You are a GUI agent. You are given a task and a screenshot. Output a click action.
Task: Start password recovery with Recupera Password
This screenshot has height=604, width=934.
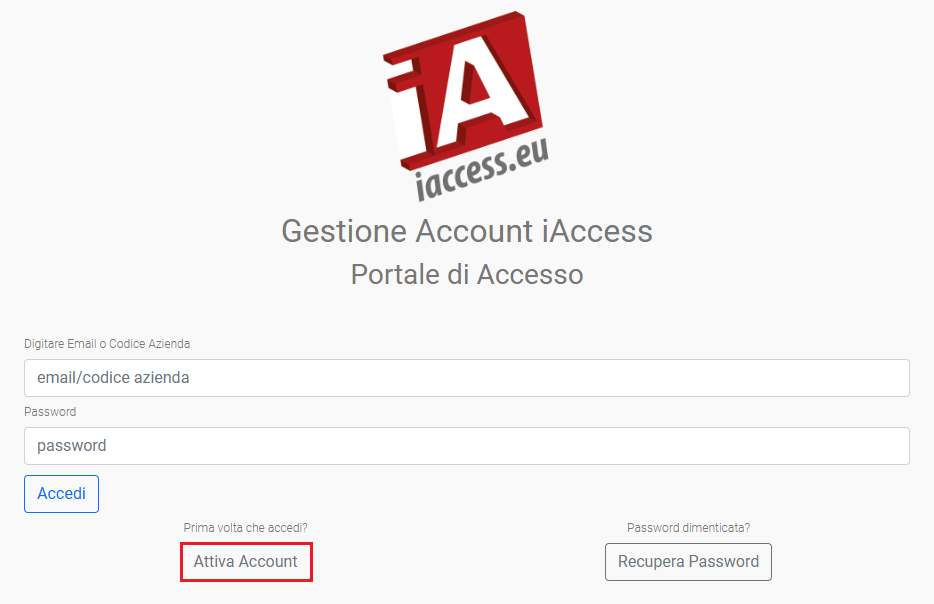(689, 562)
